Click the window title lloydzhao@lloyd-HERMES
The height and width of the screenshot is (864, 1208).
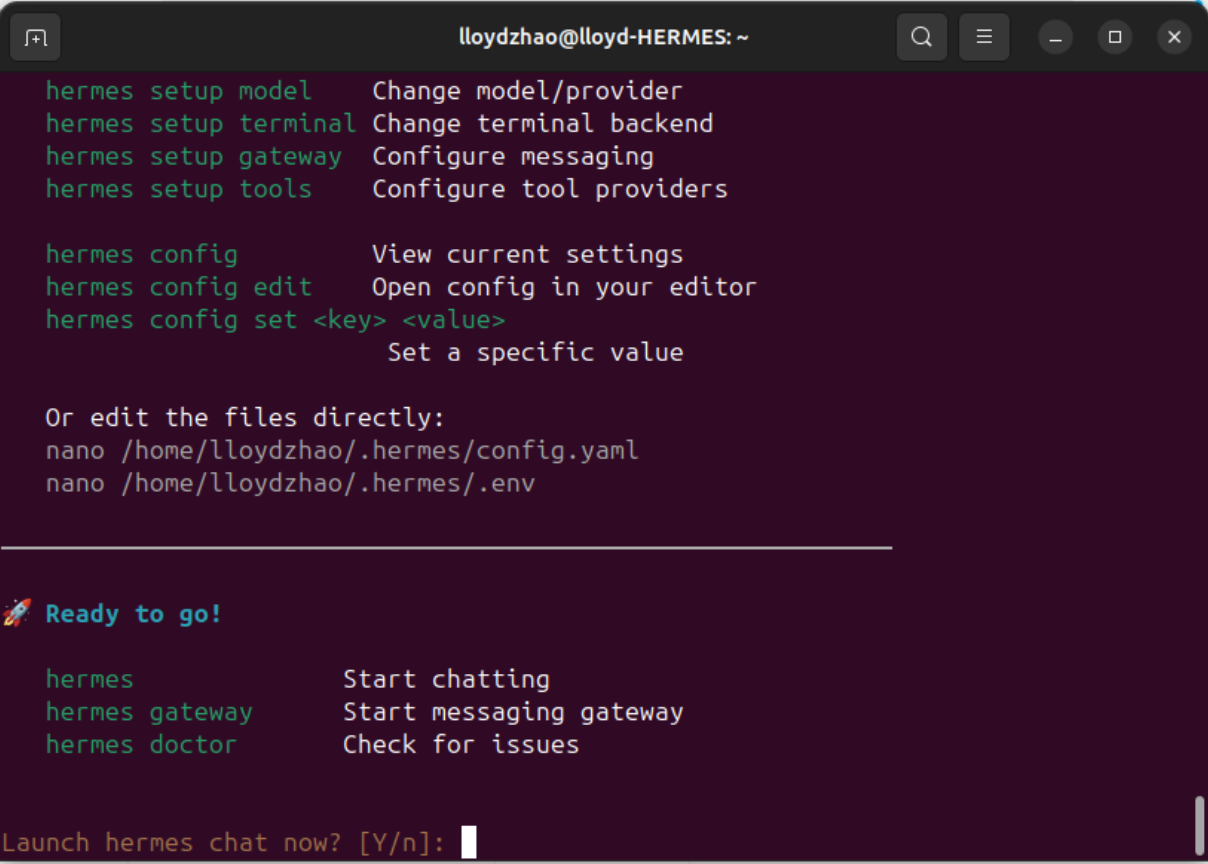pyautogui.click(x=604, y=38)
